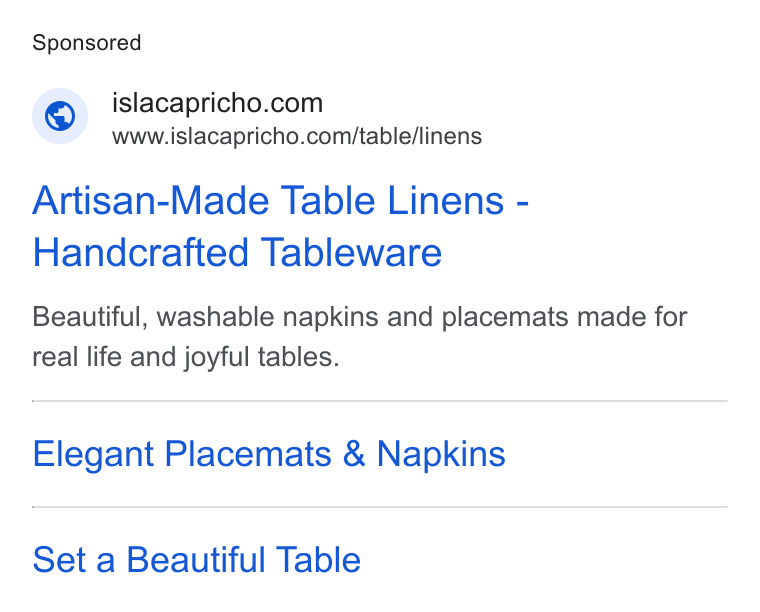
Task: Open the Set a Beautiful Table sitelink
Action: [x=197, y=560]
